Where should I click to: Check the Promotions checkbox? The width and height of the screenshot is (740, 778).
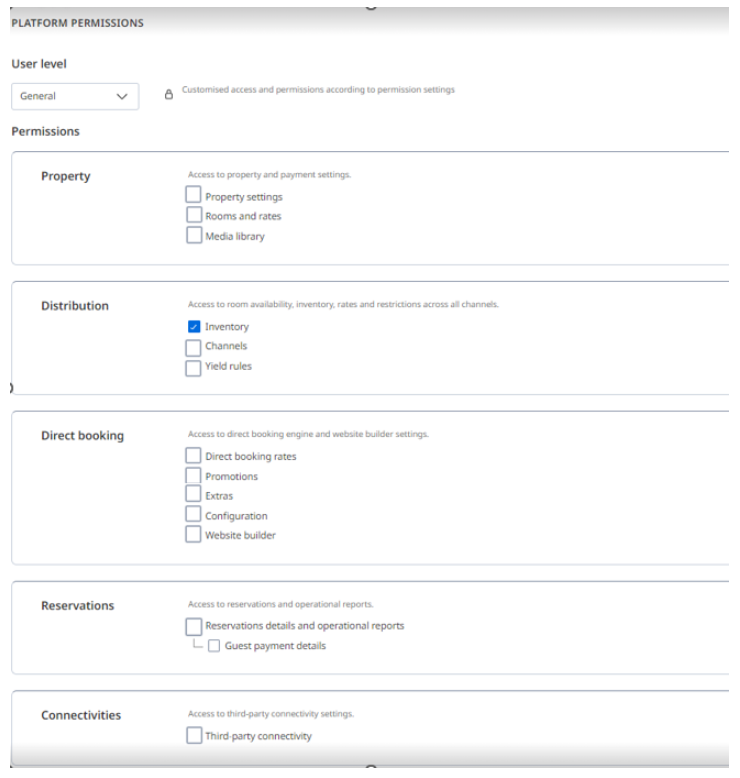point(194,476)
